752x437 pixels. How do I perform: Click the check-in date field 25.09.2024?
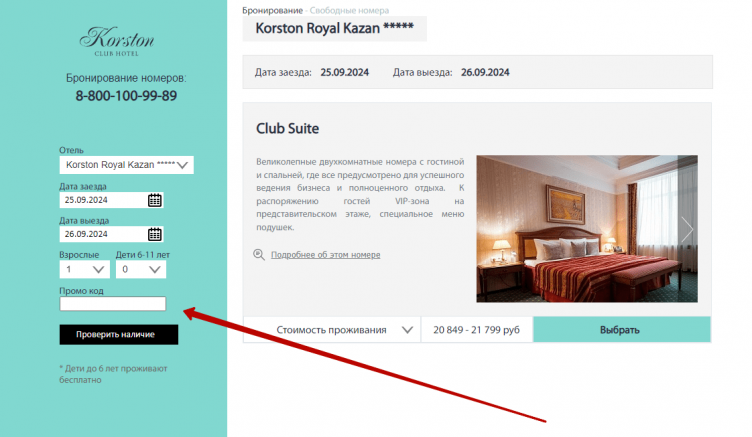[x=103, y=200]
